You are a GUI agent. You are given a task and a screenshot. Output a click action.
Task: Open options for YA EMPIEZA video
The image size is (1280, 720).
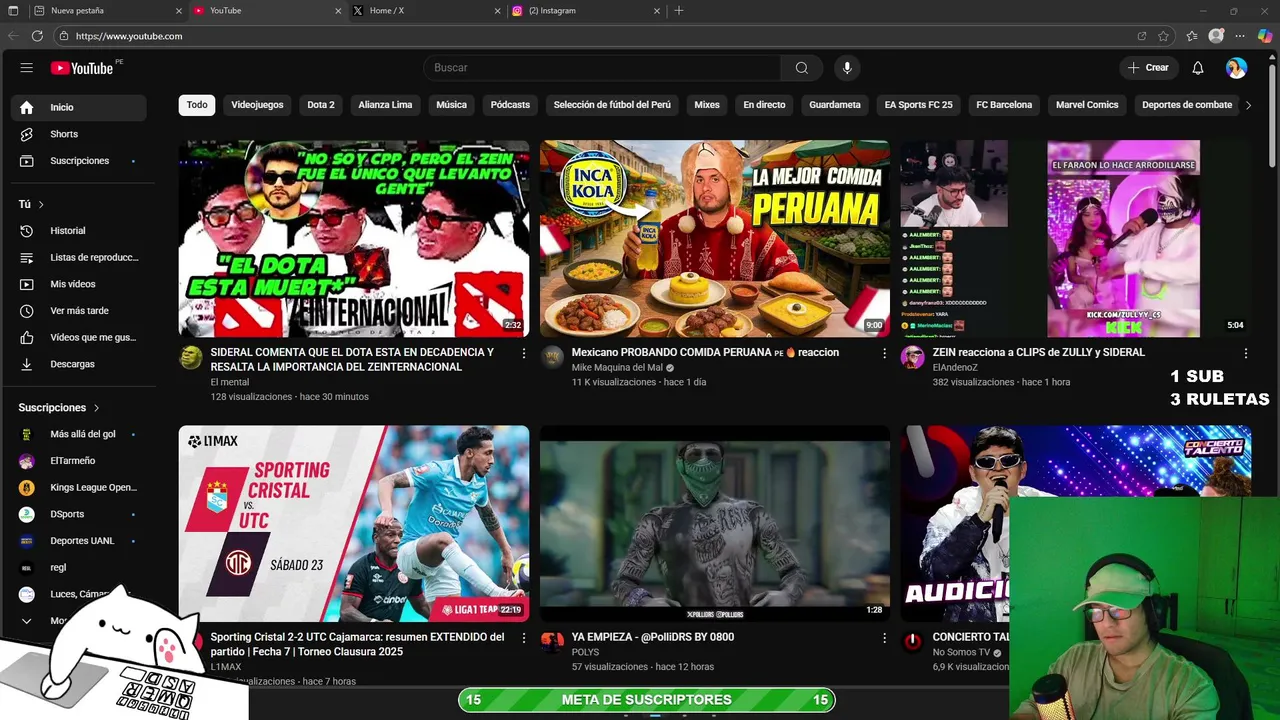(x=884, y=638)
